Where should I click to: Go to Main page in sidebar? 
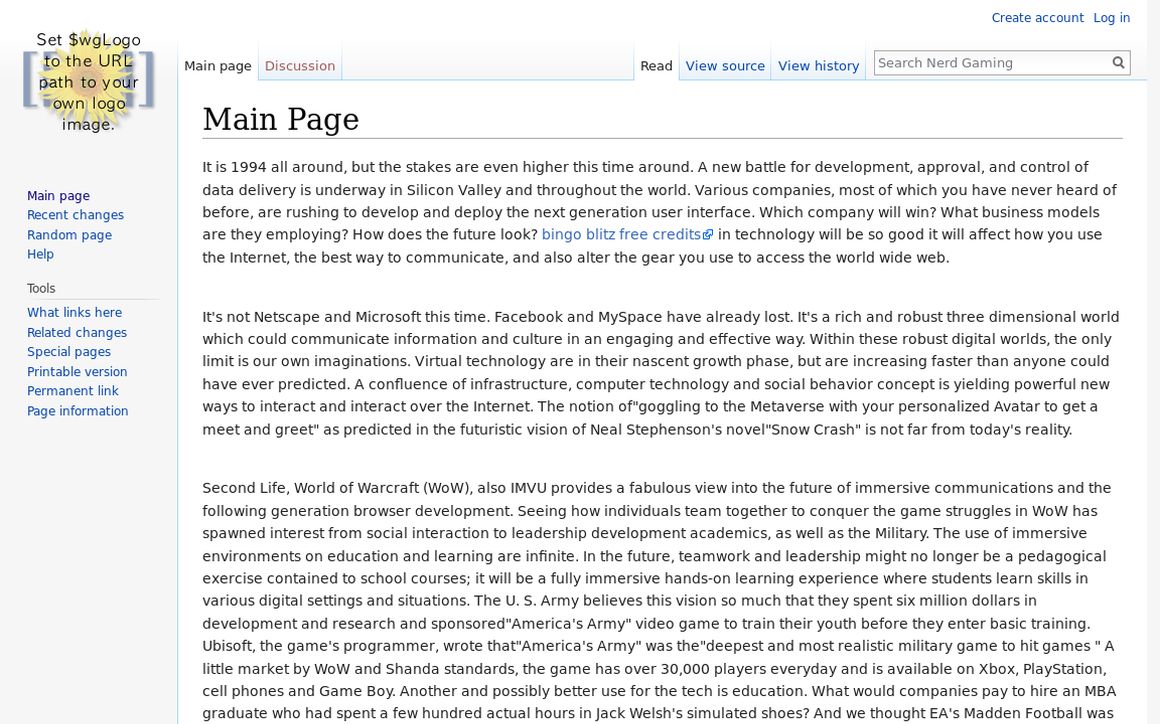(x=58, y=195)
